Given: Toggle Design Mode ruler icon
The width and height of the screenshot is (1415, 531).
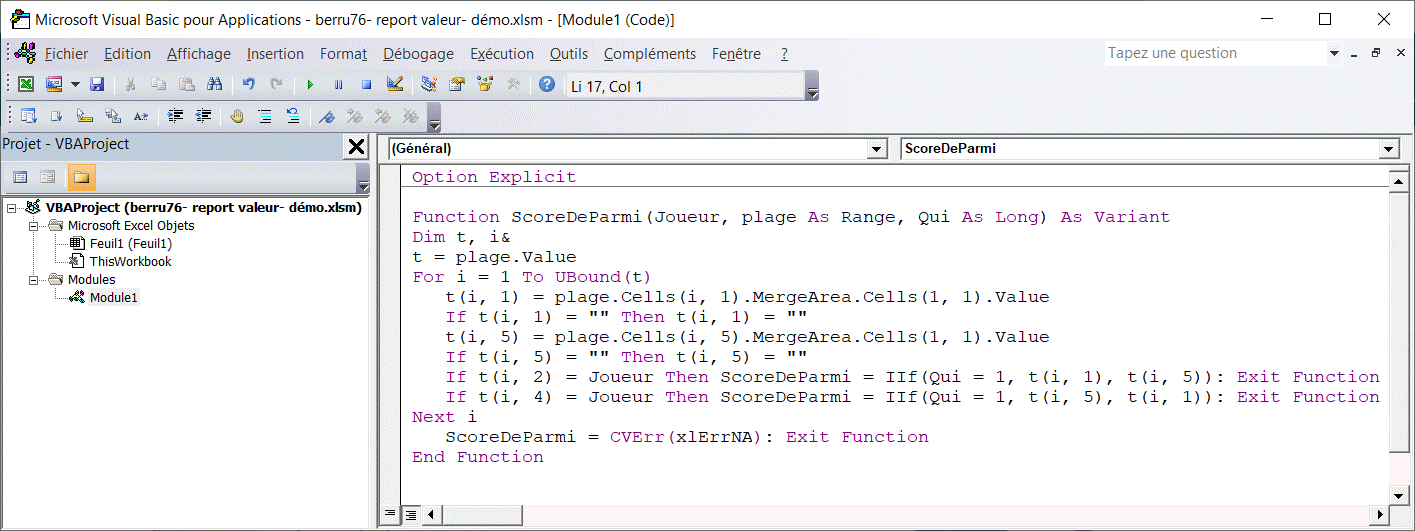Looking at the screenshot, I should (x=394, y=86).
